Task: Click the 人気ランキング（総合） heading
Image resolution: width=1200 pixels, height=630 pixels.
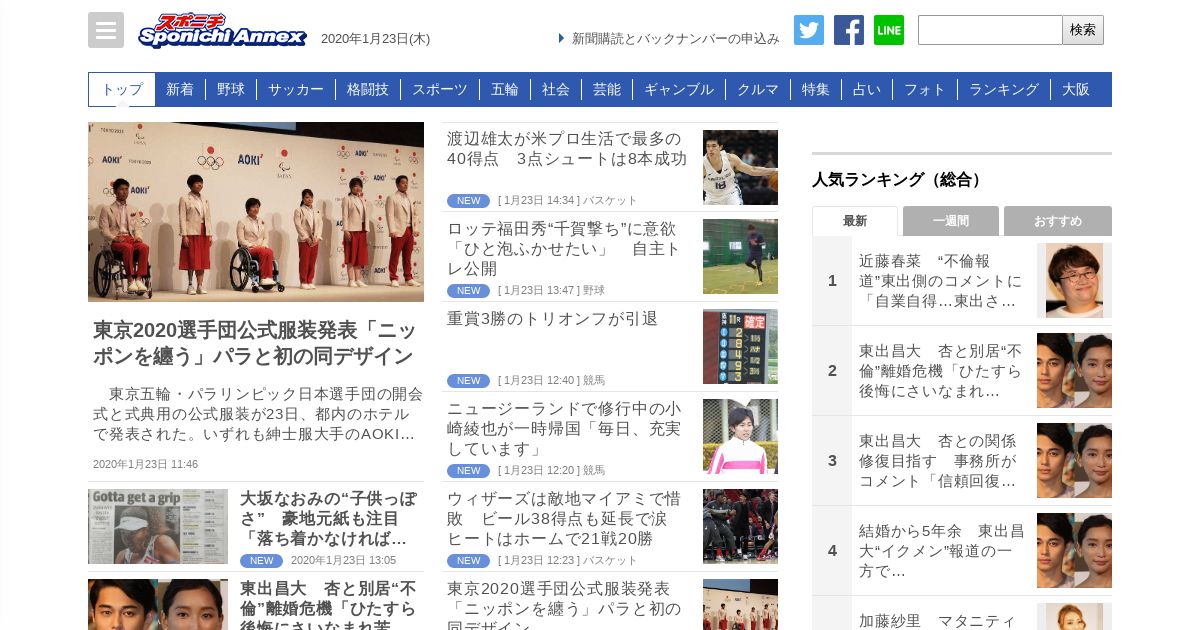Action: 898,180
